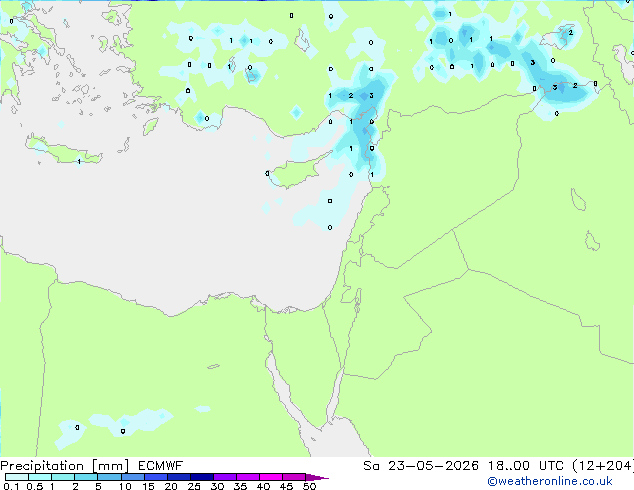Pick the 5–10 mm legend swatch
The height and width of the screenshot is (490, 634).
109,477
